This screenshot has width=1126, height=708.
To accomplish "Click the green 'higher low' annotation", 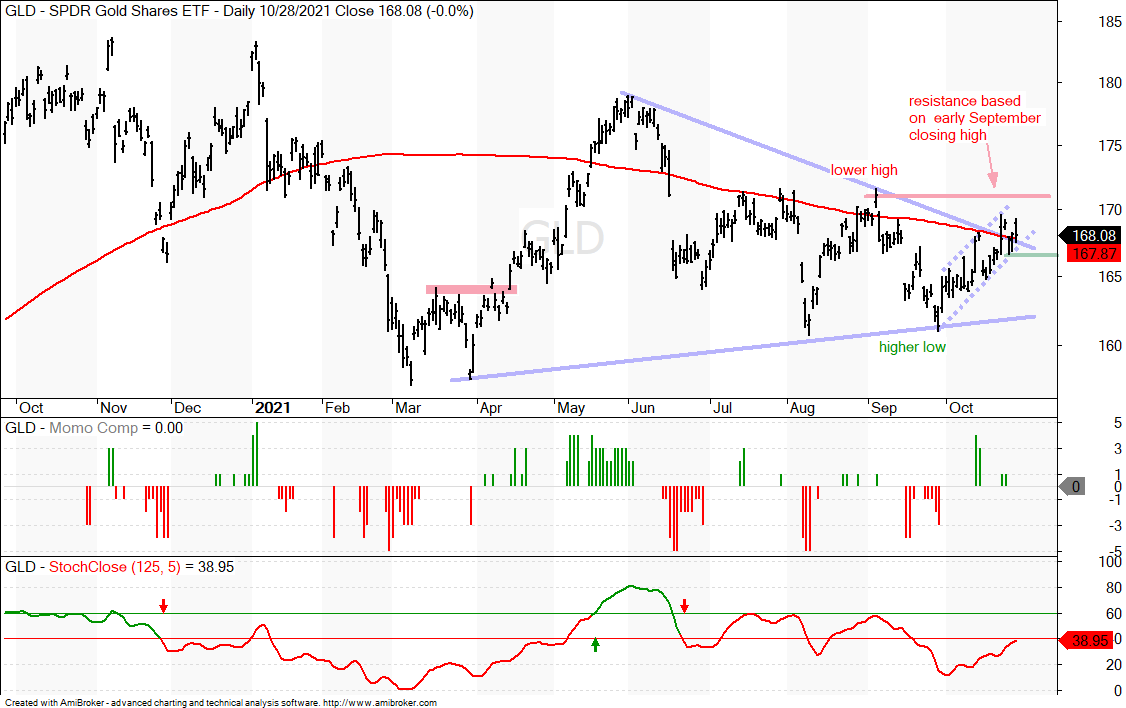I will (912, 347).
